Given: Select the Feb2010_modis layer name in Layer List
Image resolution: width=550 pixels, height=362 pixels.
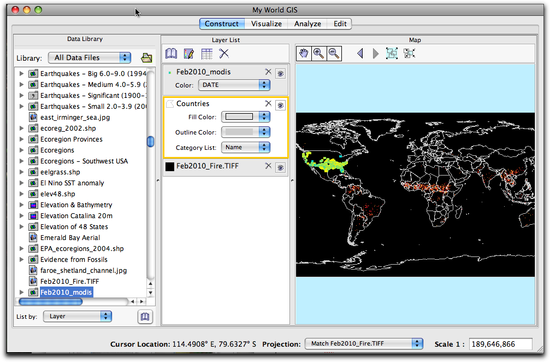Looking at the screenshot, I should pos(203,72).
